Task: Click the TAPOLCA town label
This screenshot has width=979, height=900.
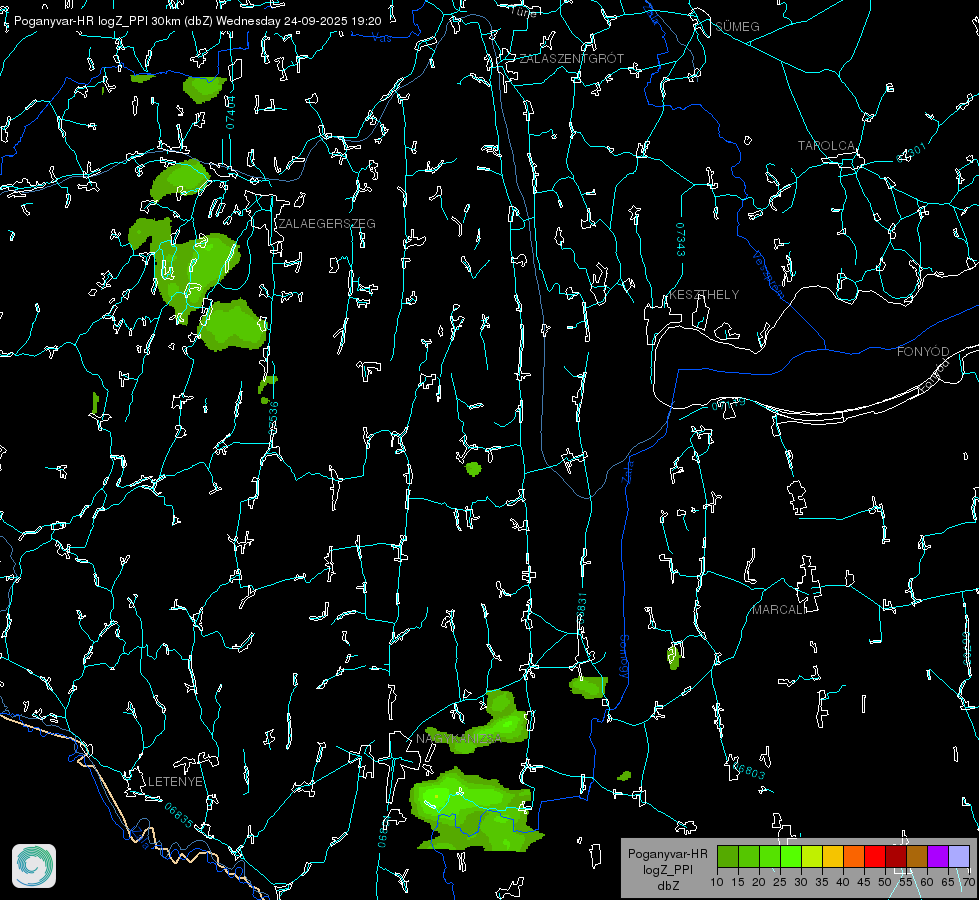Action: pos(826,146)
